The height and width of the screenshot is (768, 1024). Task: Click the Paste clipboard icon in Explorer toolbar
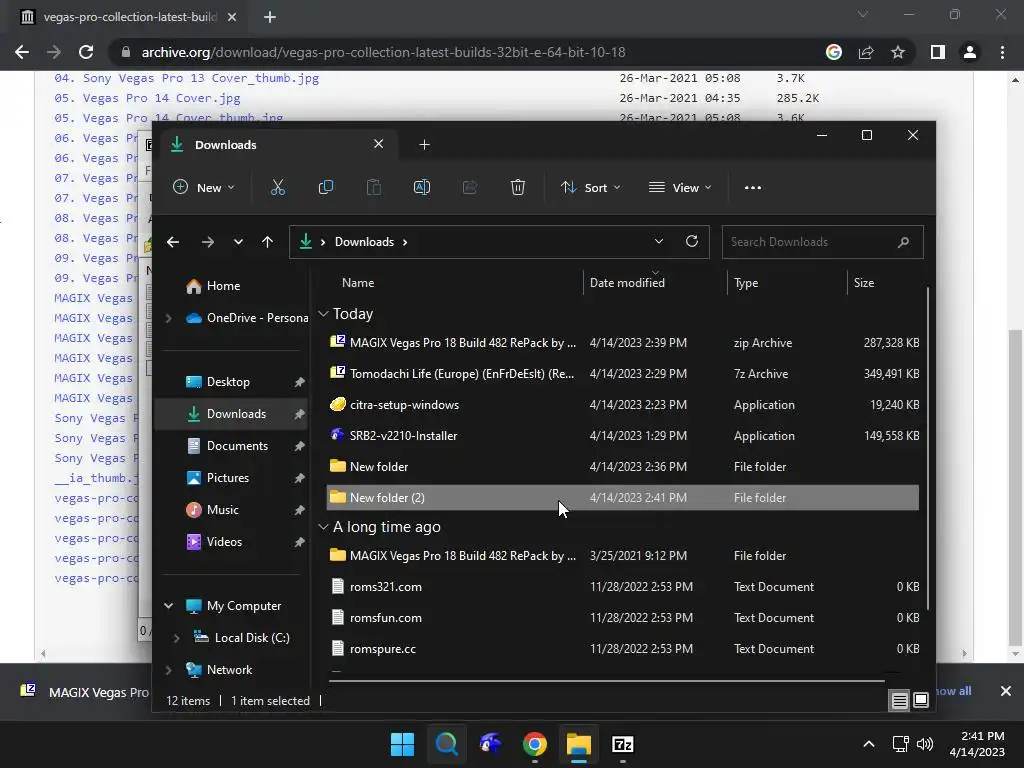pos(374,188)
